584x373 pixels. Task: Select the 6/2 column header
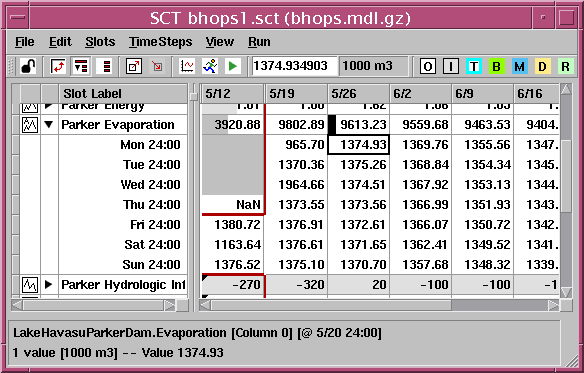(x=420, y=94)
